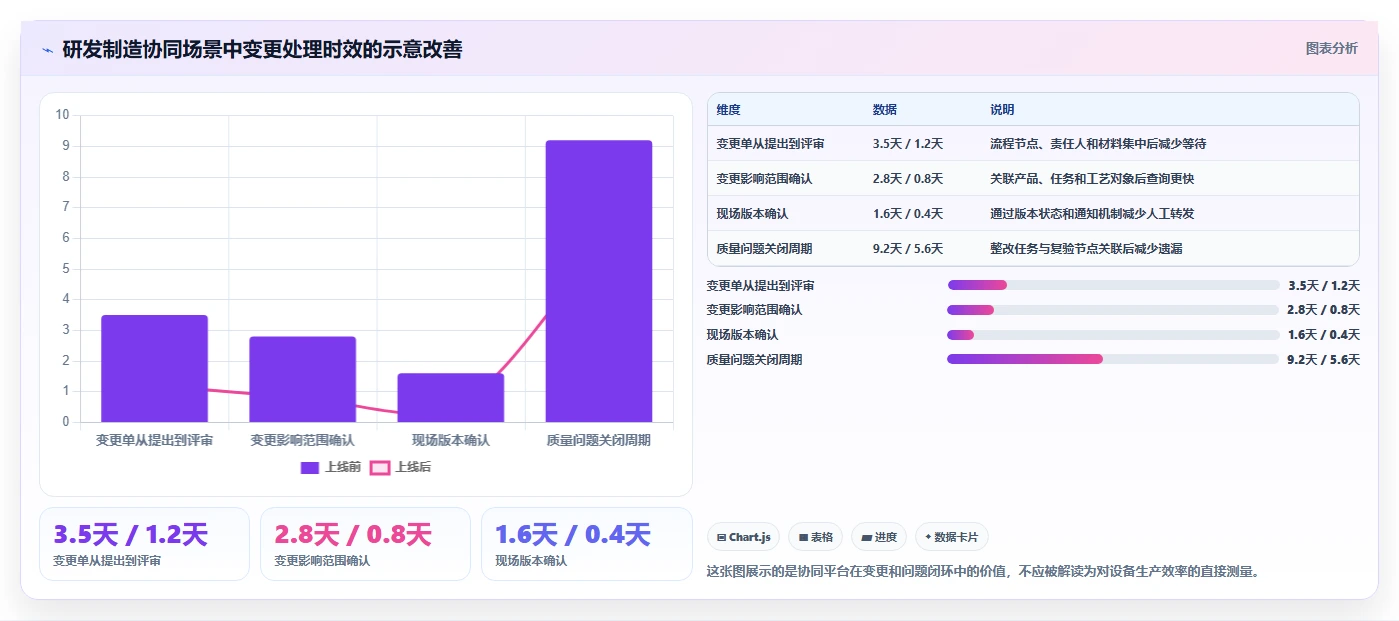Click the purple 上线前 legend swatch

pos(310,467)
